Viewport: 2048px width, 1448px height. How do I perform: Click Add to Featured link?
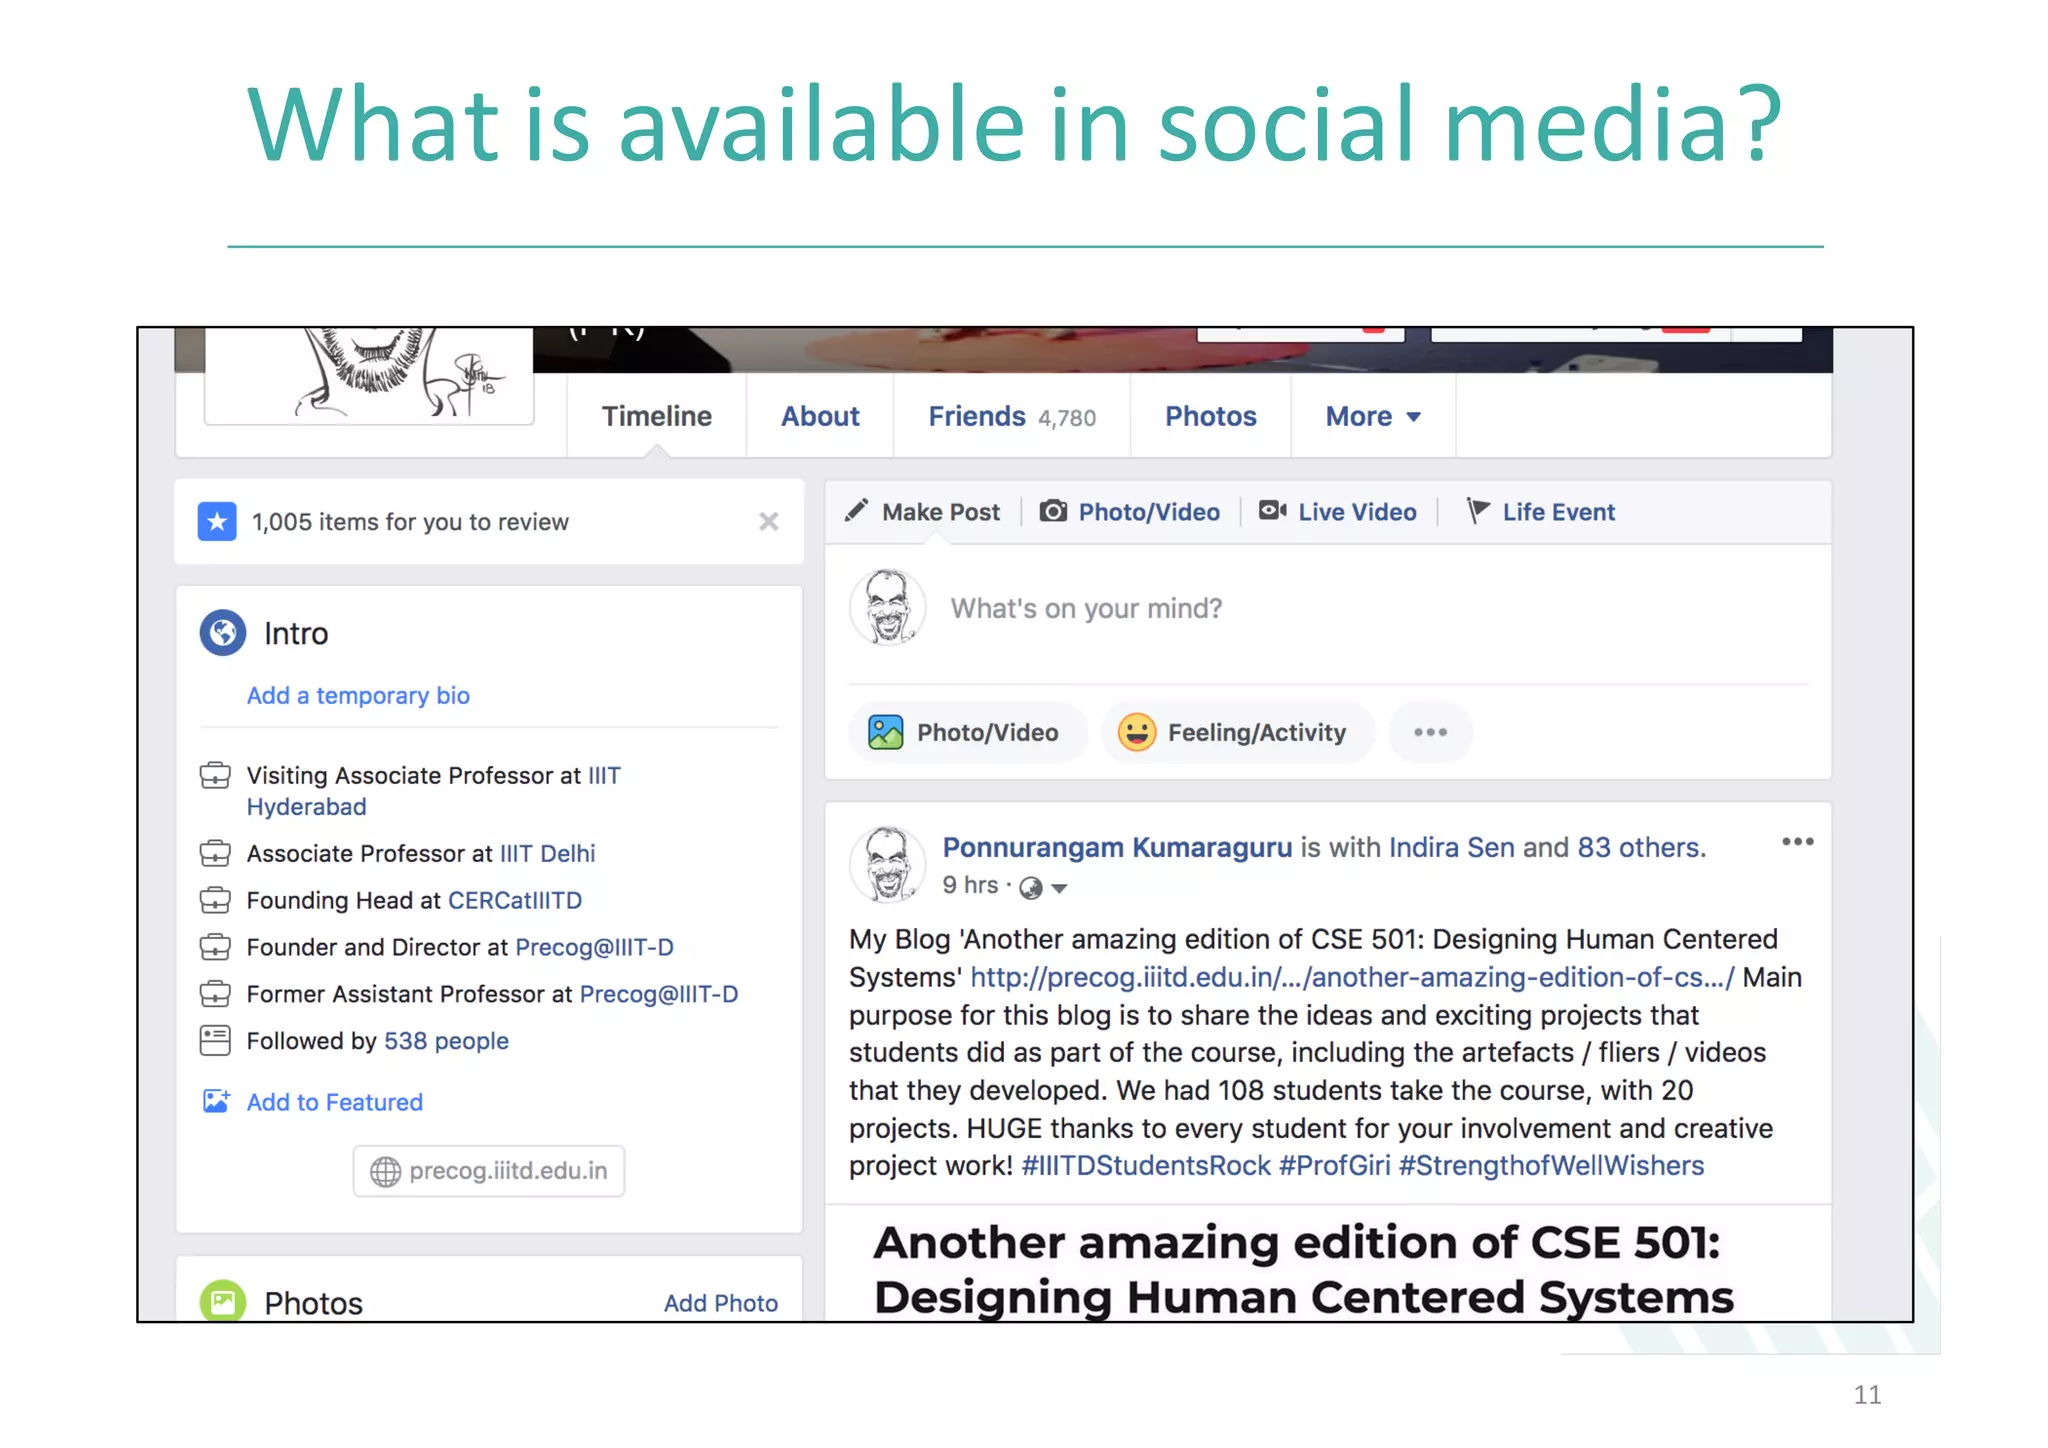coord(335,1102)
